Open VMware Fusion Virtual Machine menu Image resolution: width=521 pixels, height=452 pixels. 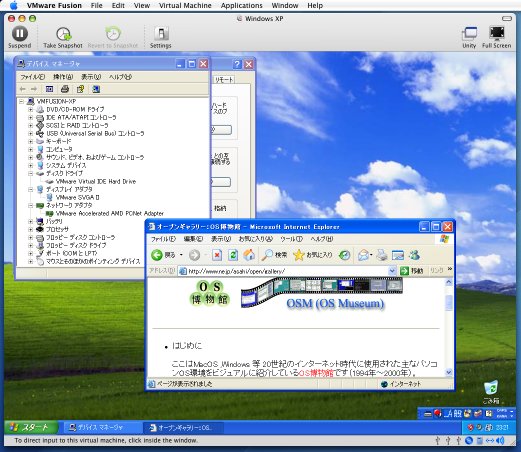pos(185,5)
